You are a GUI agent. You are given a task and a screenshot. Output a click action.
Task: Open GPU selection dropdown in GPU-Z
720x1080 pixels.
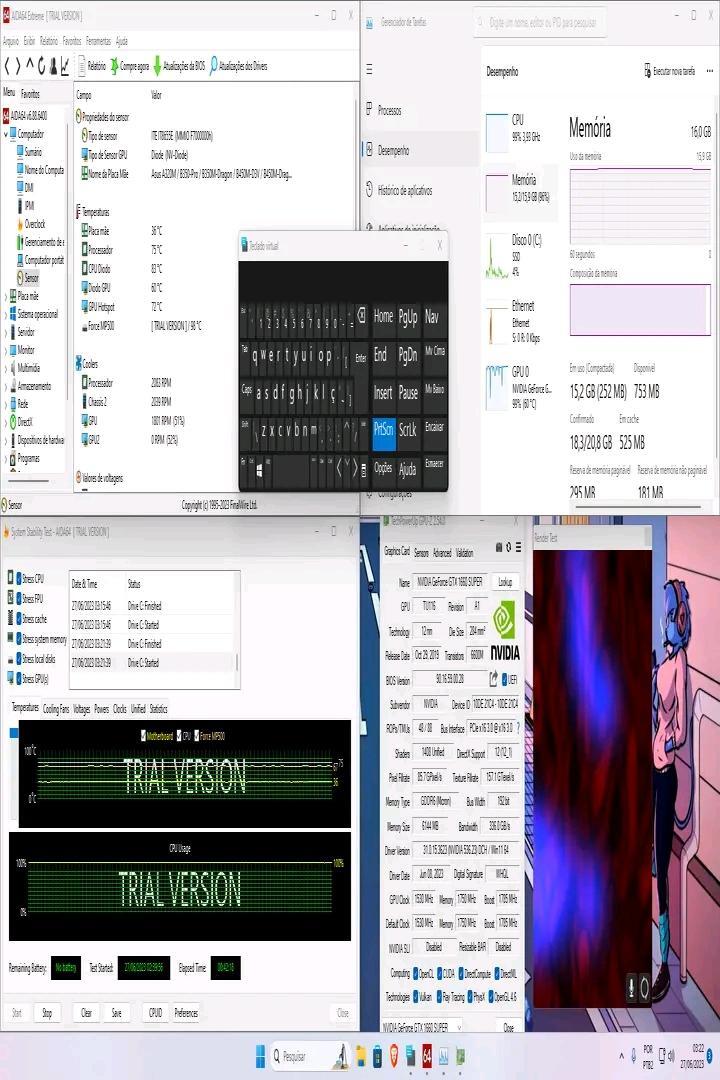(x=422, y=1026)
